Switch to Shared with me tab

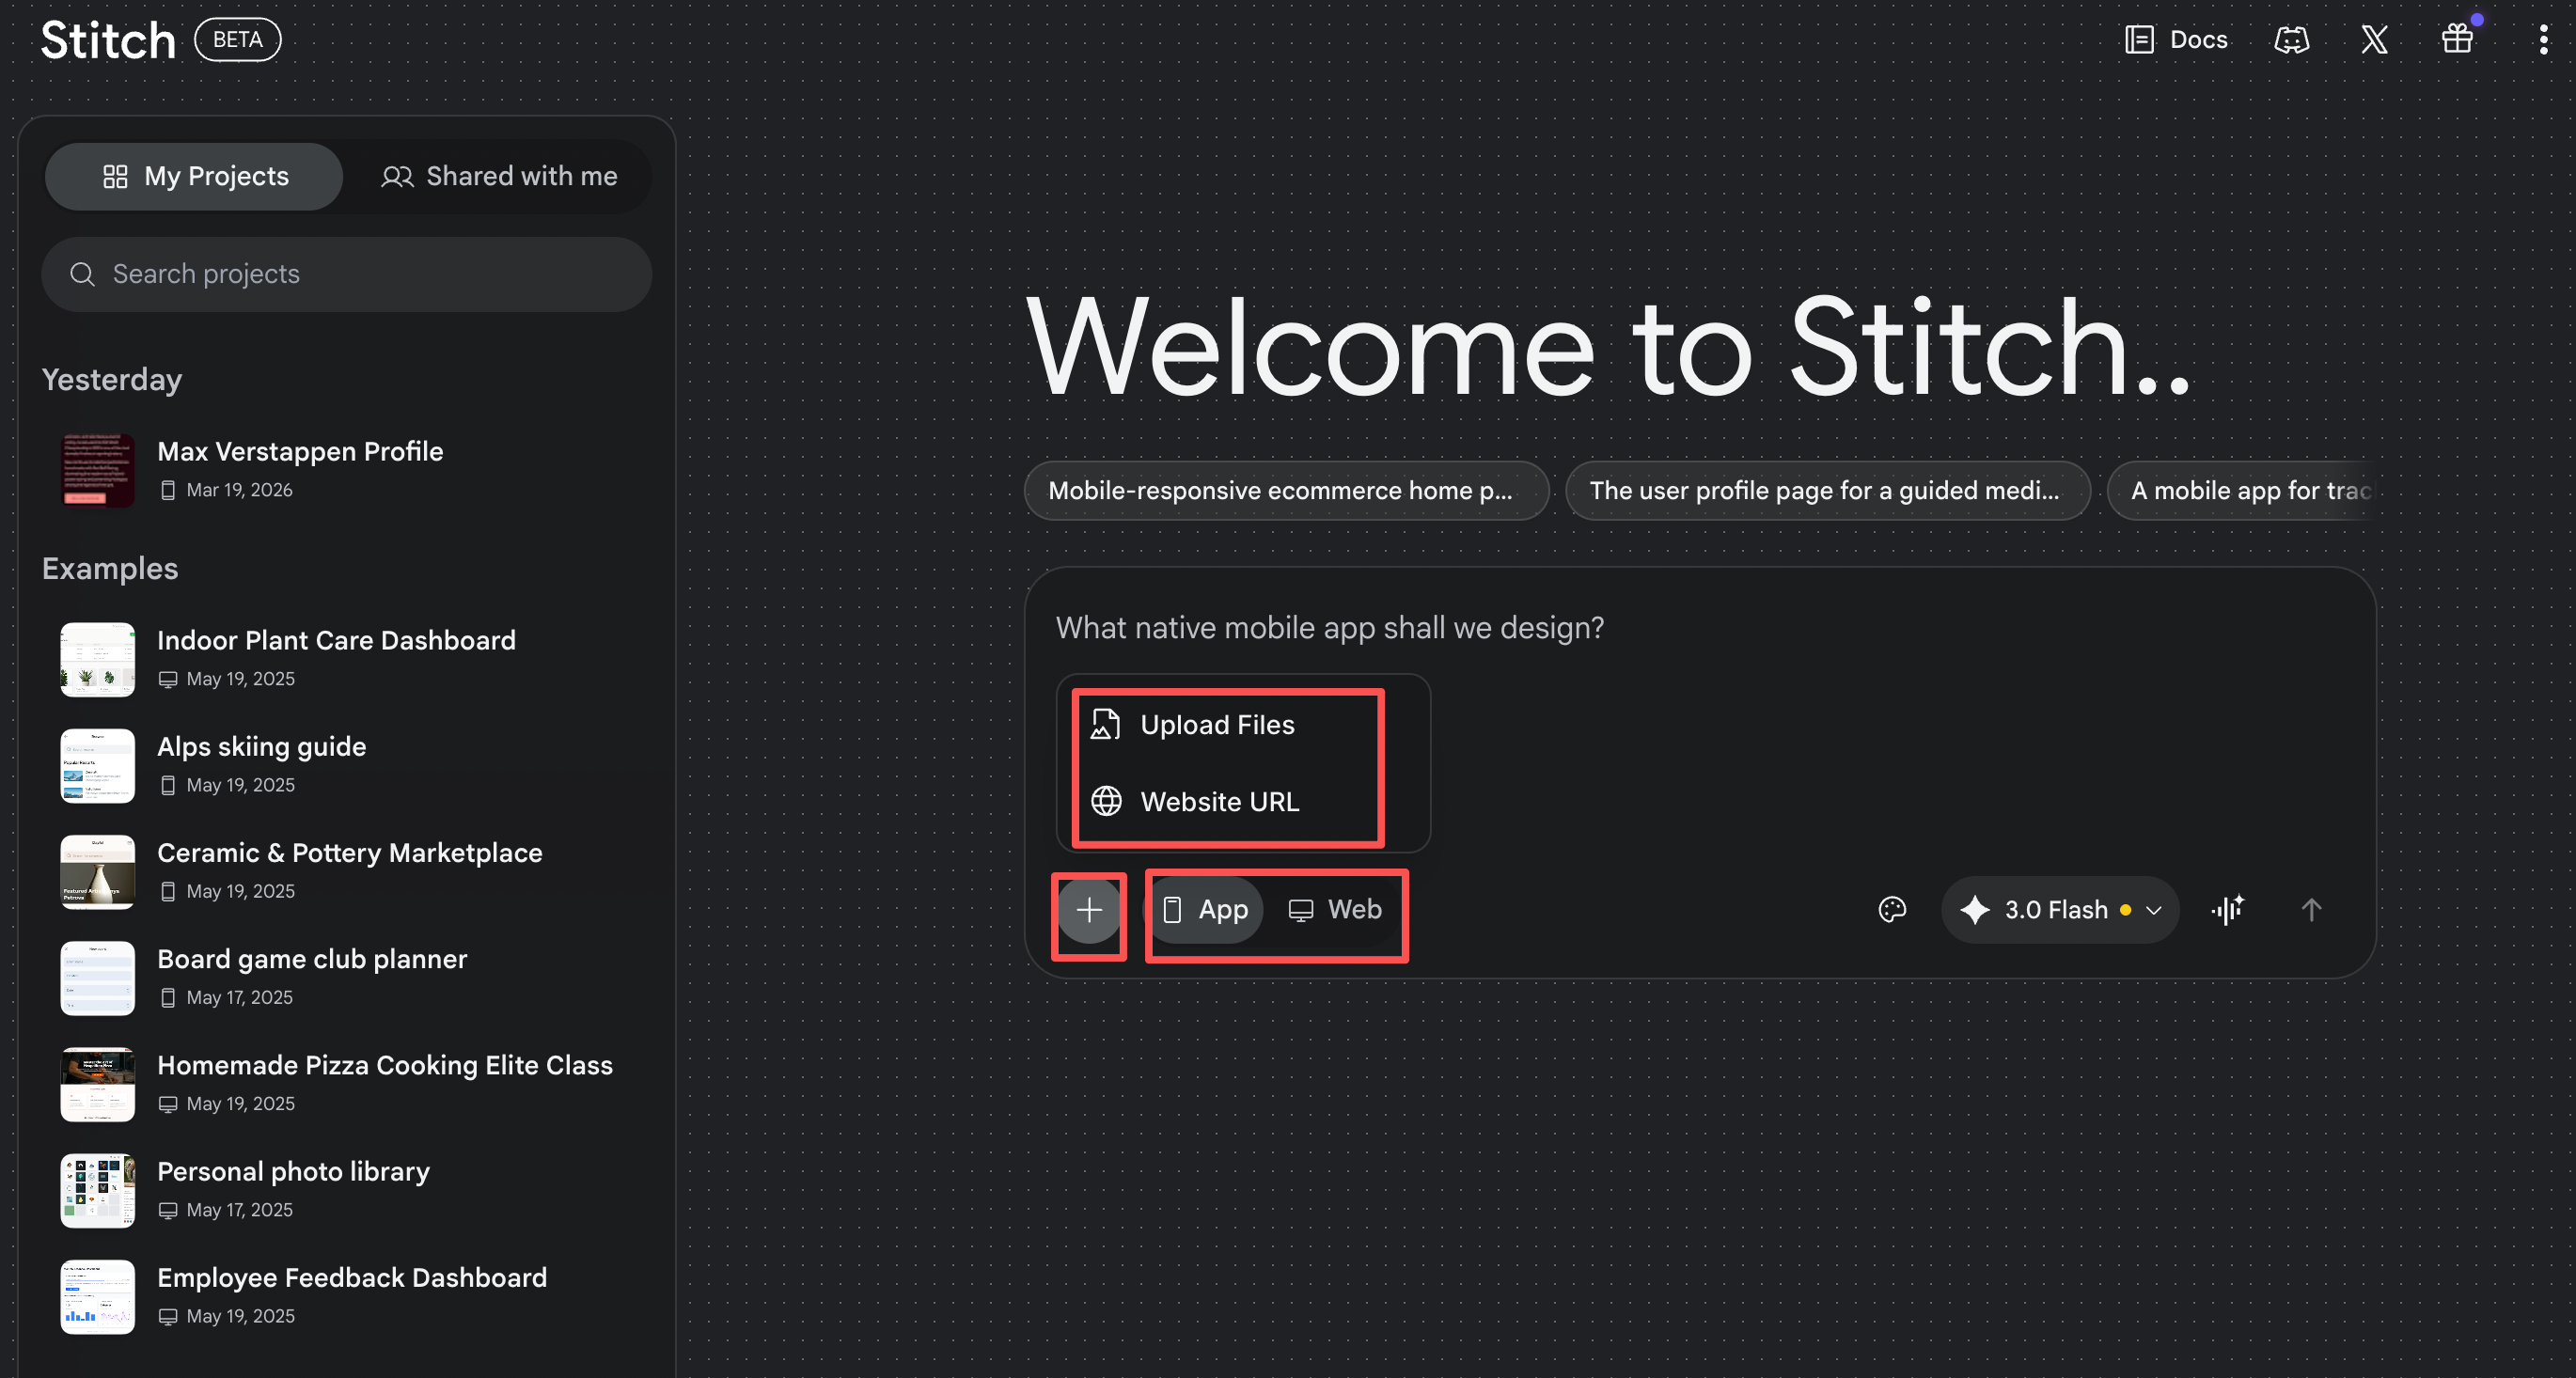click(x=499, y=177)
